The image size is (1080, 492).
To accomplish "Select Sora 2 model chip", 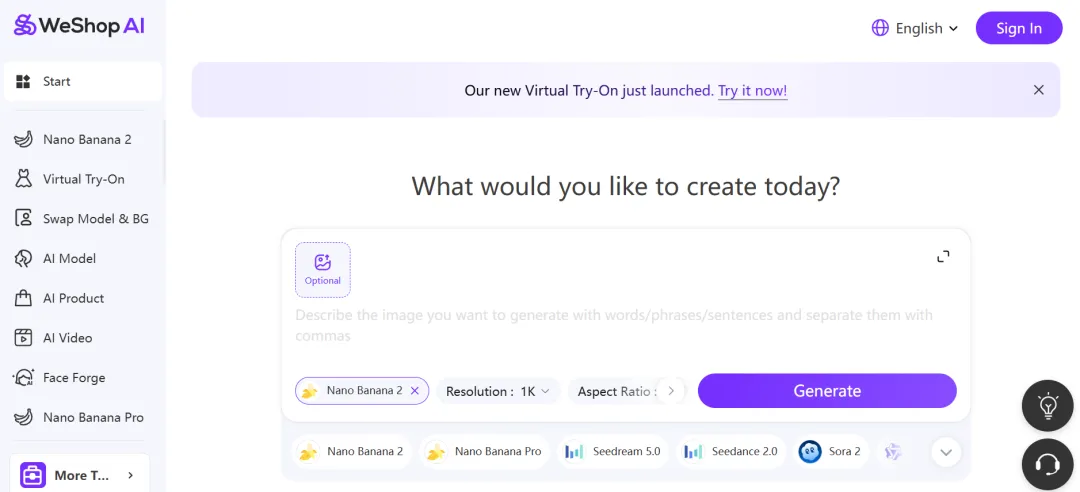I will click(x=831, y=452).
